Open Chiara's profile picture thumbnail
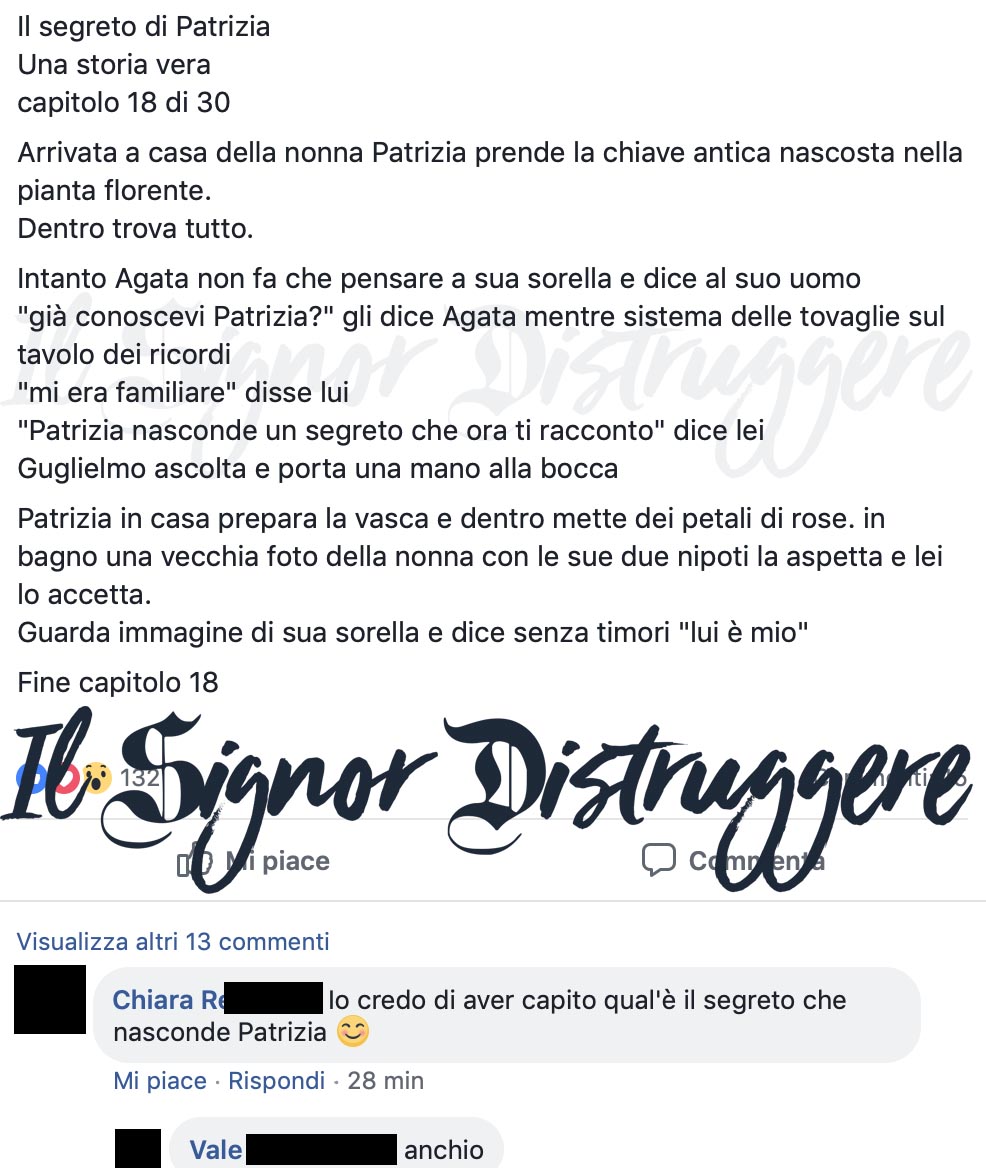986x1168 pixels. pyautogui.click(x=50, y=999)
